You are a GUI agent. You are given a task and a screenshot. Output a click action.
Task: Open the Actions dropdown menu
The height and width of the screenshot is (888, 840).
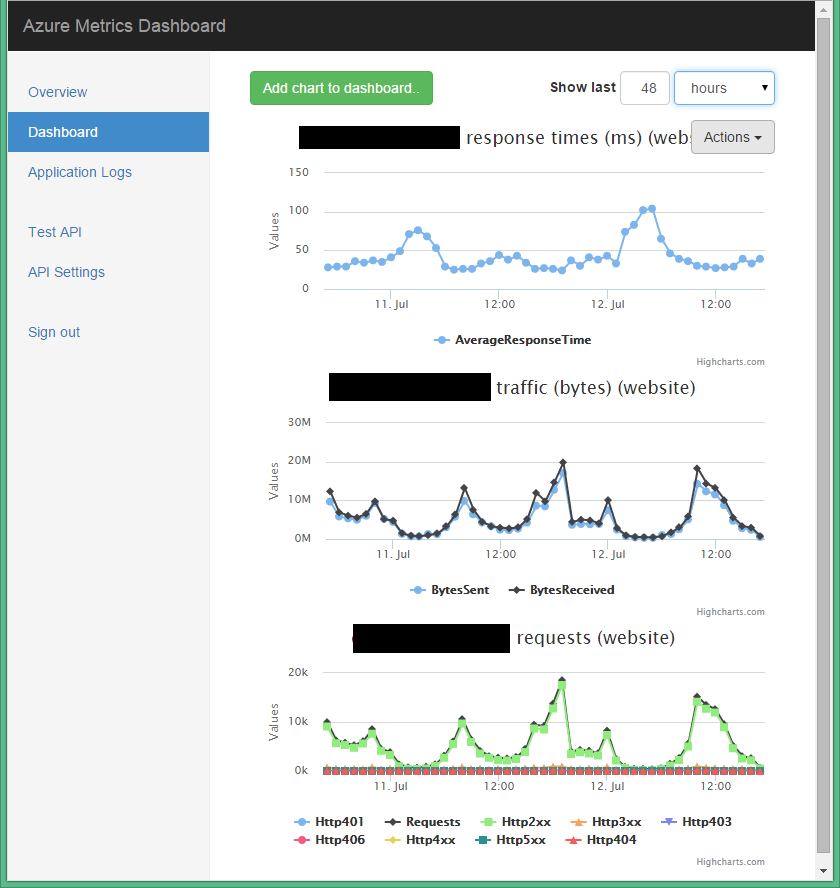732,137
